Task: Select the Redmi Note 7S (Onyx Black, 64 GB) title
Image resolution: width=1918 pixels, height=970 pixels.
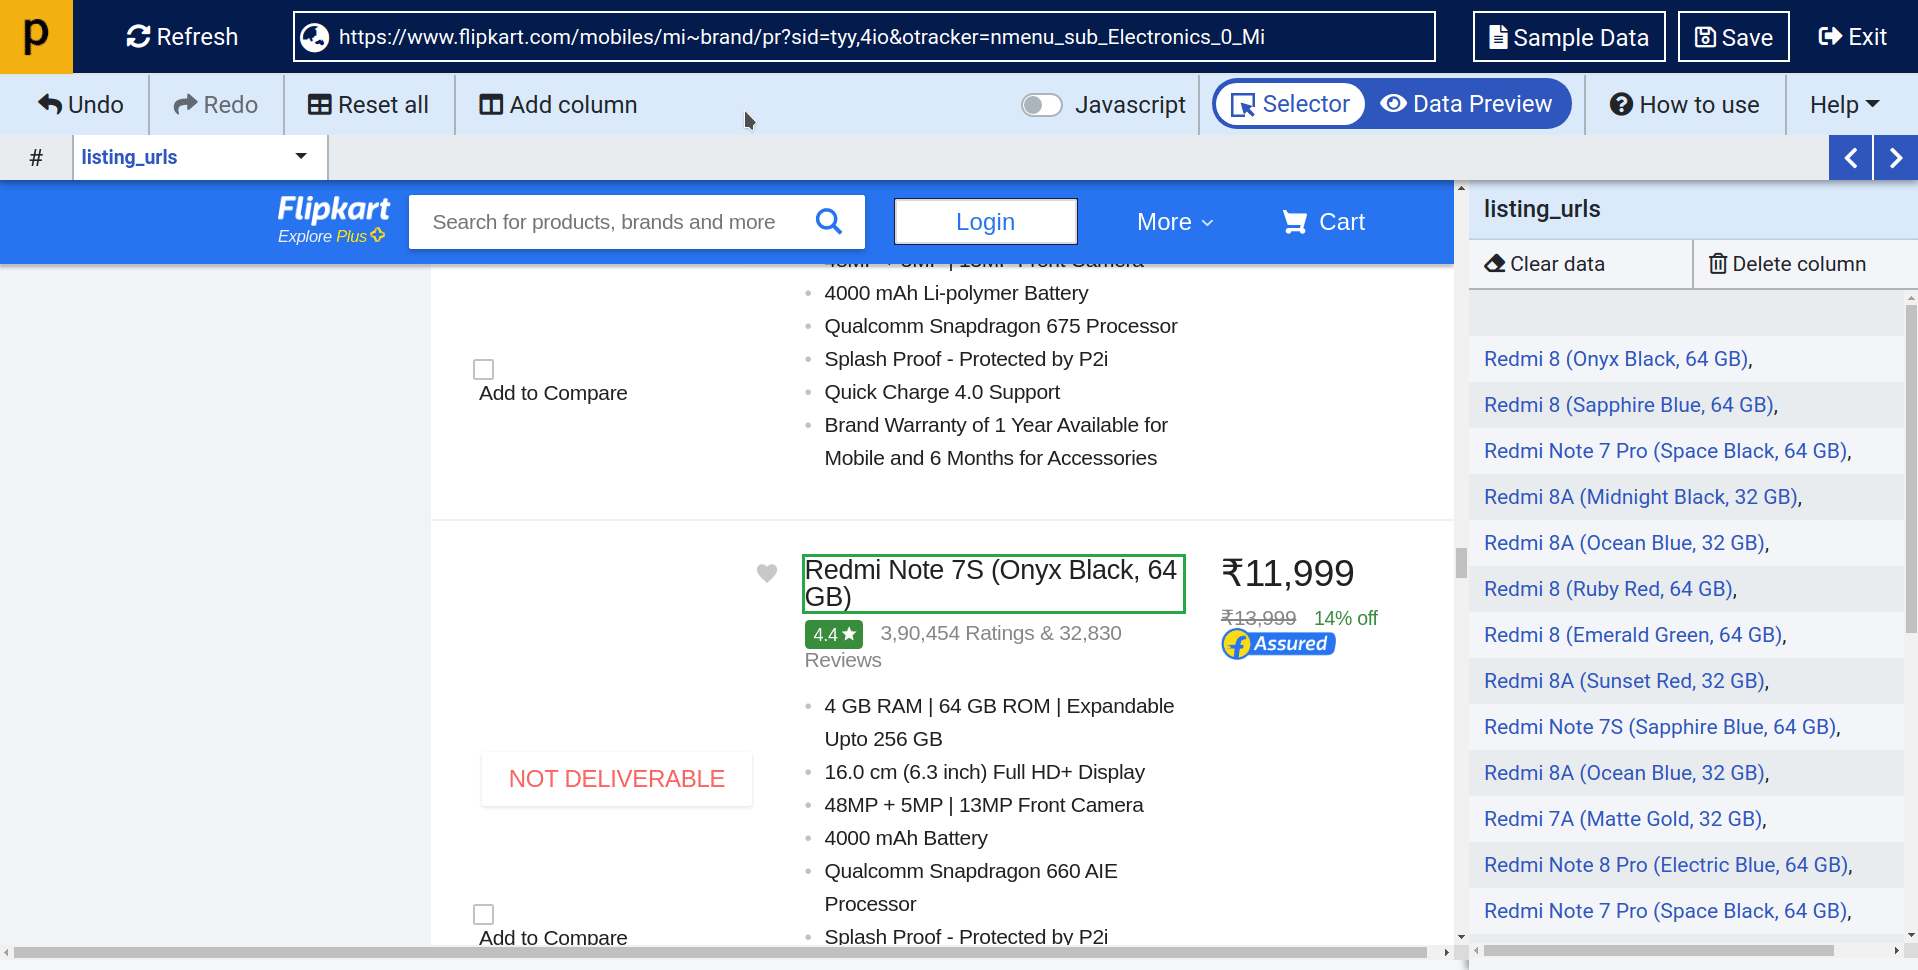Action: pyautogui.click(x=993, y=583)
